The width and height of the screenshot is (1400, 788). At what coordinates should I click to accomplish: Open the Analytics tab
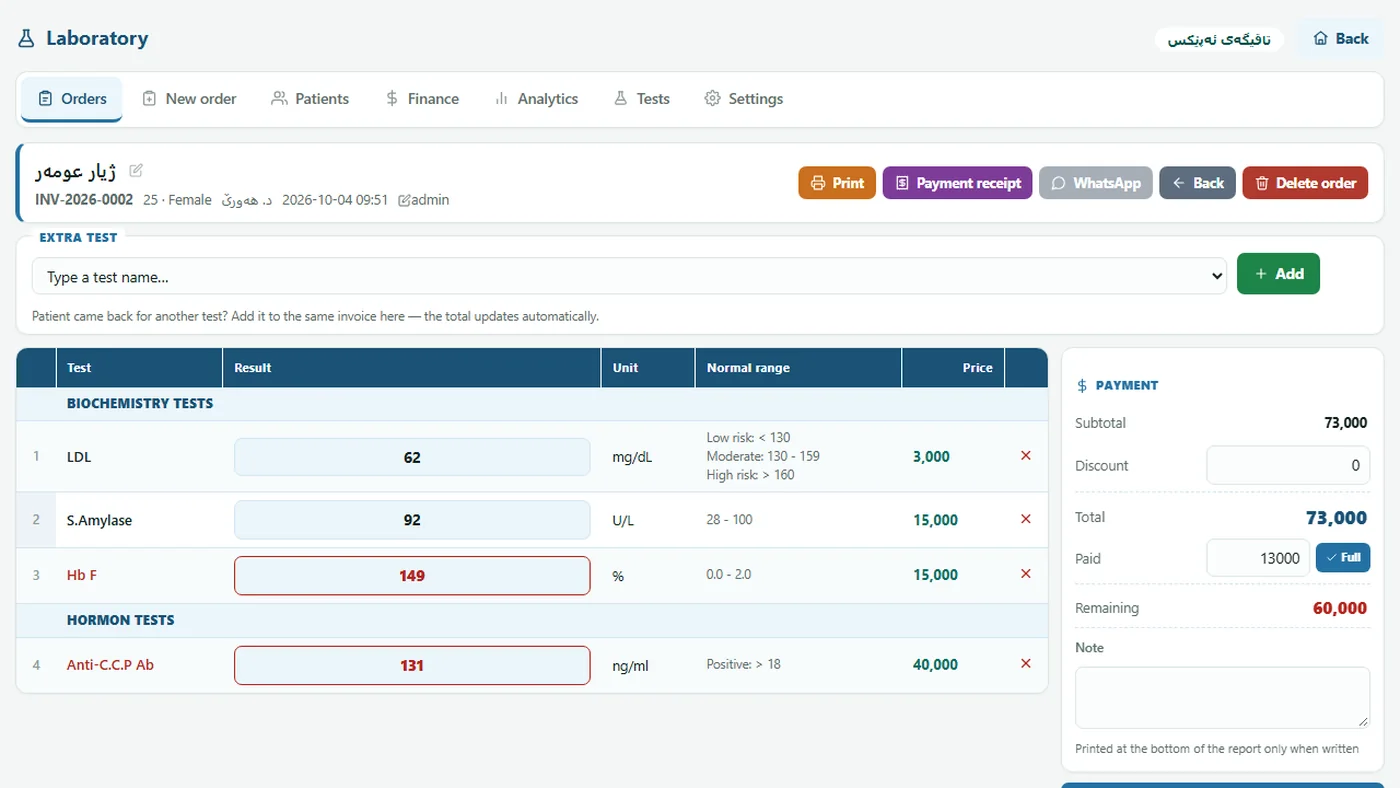click(536, 99)
